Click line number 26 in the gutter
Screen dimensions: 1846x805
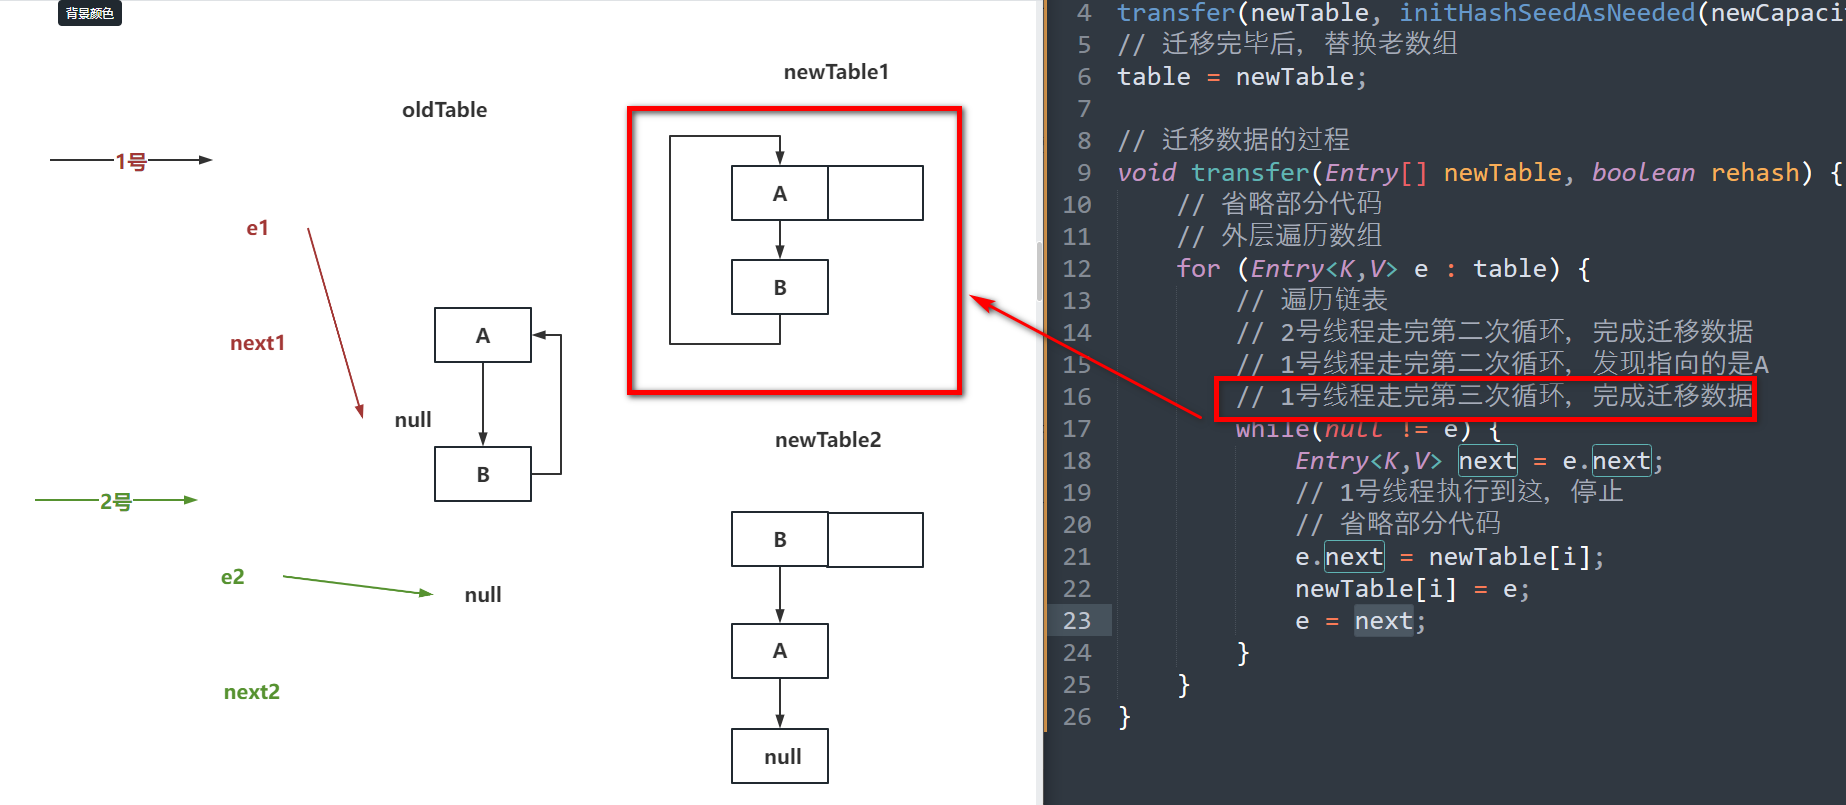coord(1077,717)
